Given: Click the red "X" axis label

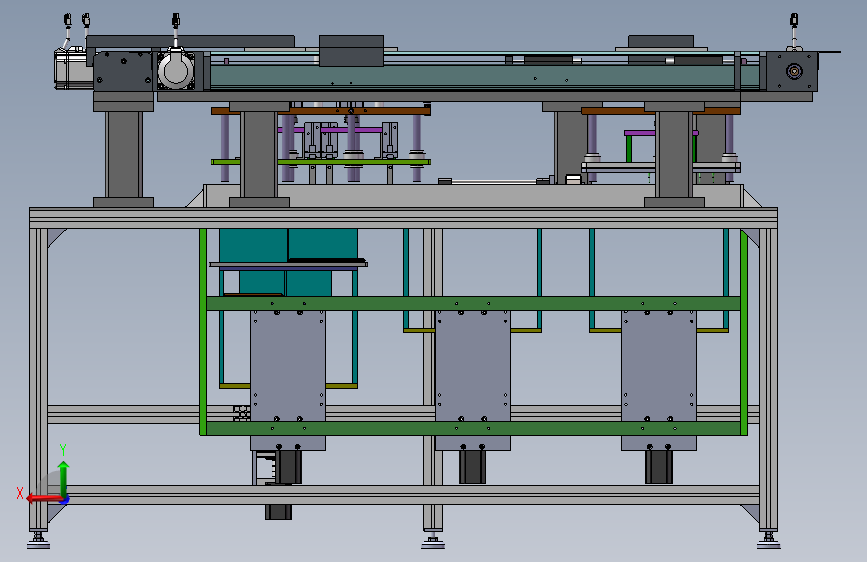Looking at the screenshot, I should pyautogui.click(x=20, y=493).
